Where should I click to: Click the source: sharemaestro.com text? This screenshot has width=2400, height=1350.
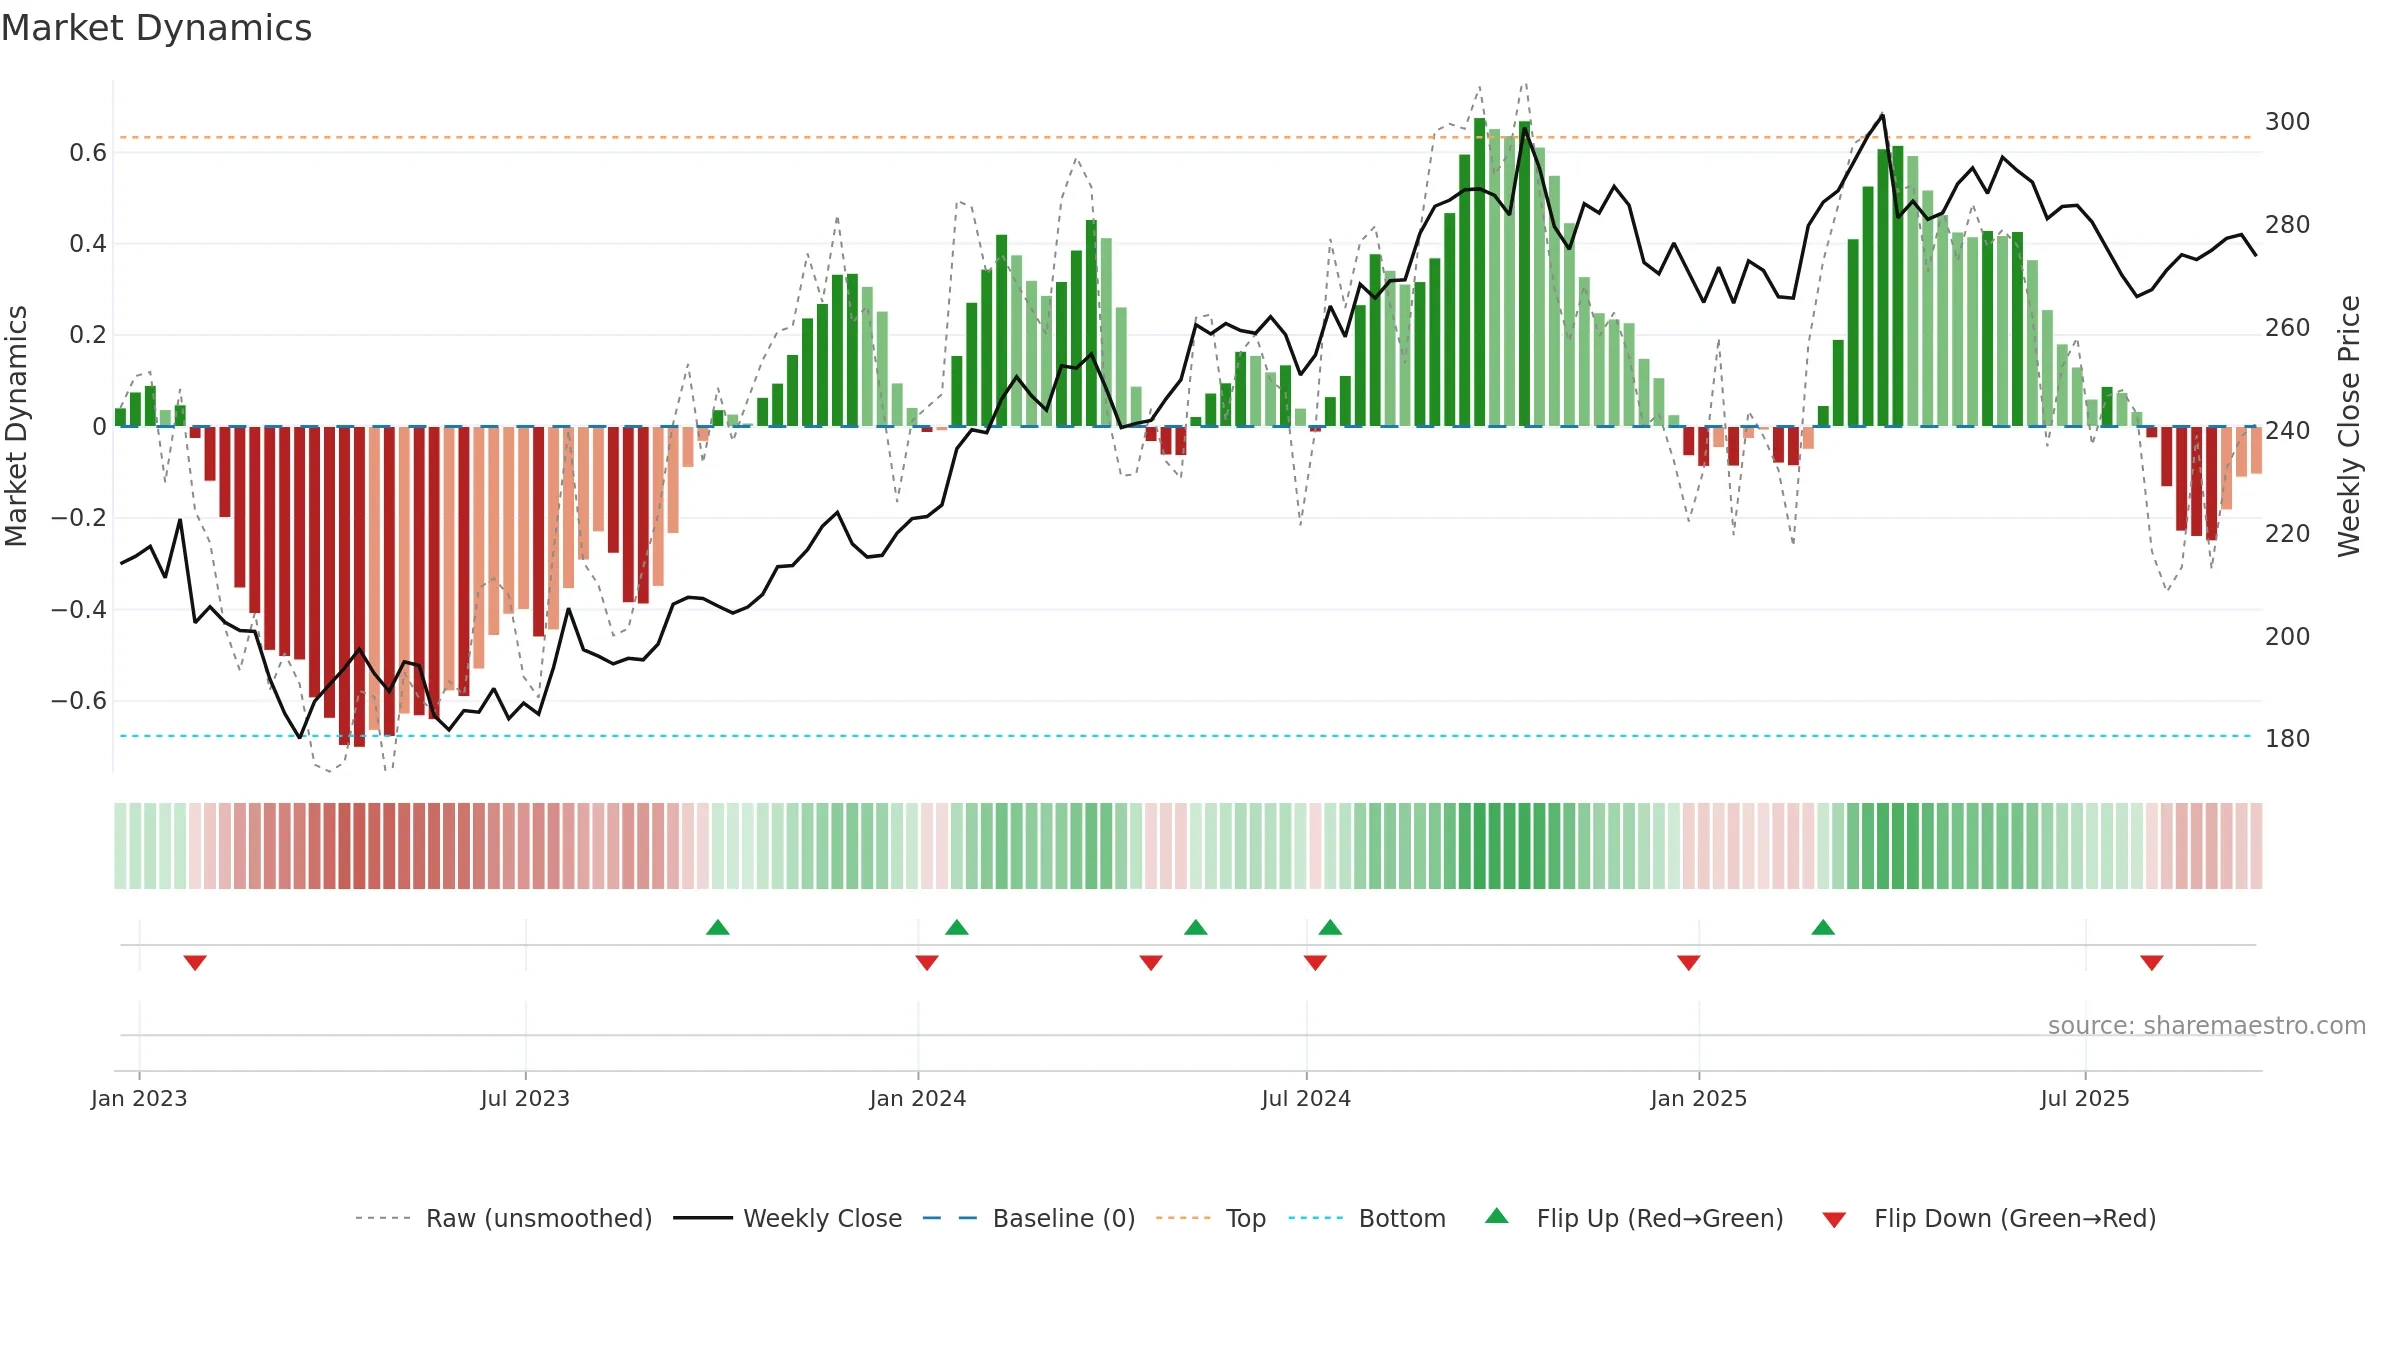click(x=2207, y=1026)
